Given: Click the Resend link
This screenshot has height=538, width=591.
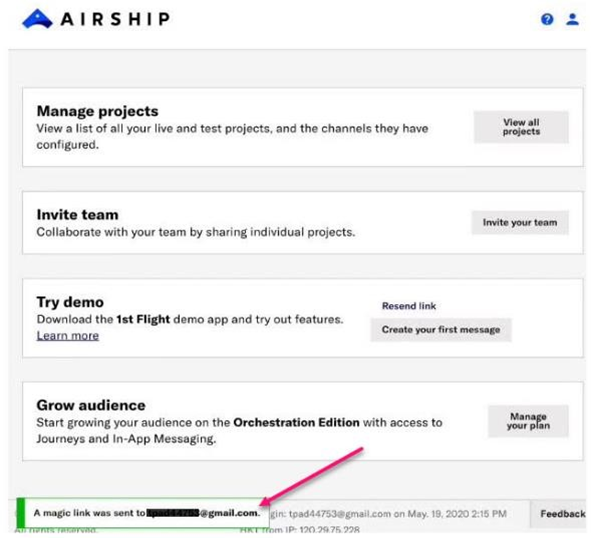Looking at the screenshot, I should click(x=409, y=306).
